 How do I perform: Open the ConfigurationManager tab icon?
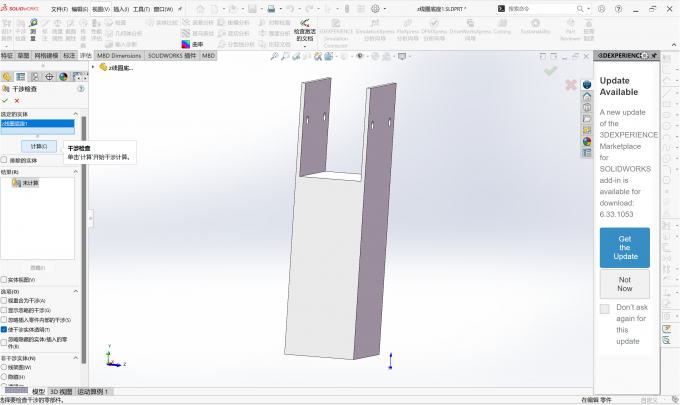(35, 77)
